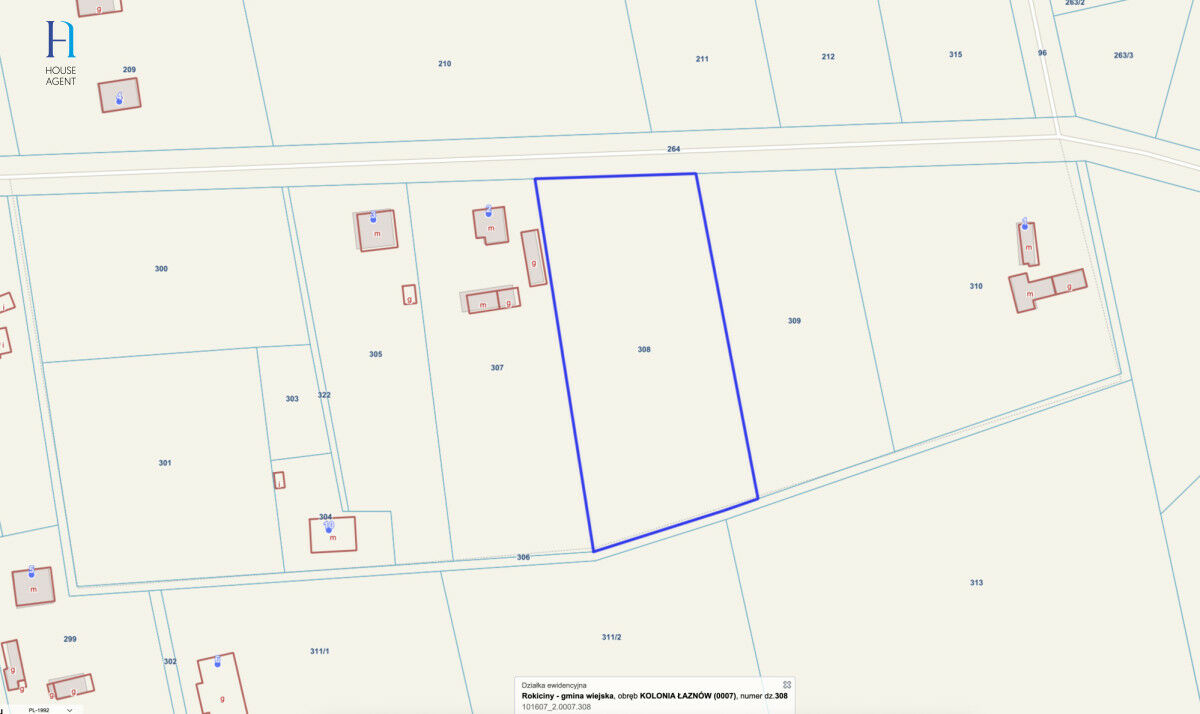This screenshot has height=714, width=1200.
Task: Click the address marker on parcel 311/1 building
Action: point(217,661)
